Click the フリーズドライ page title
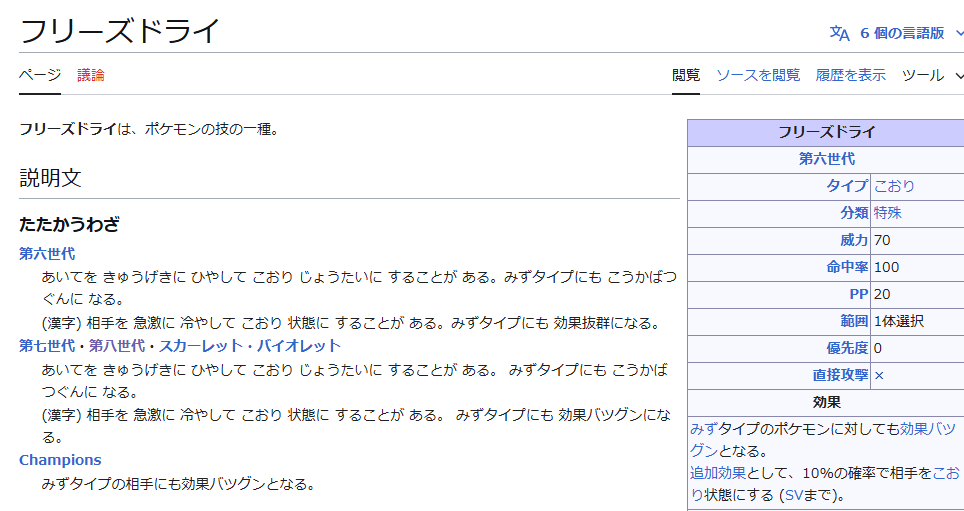This screenshot has height=511, width=964. [x=120, y=31]
